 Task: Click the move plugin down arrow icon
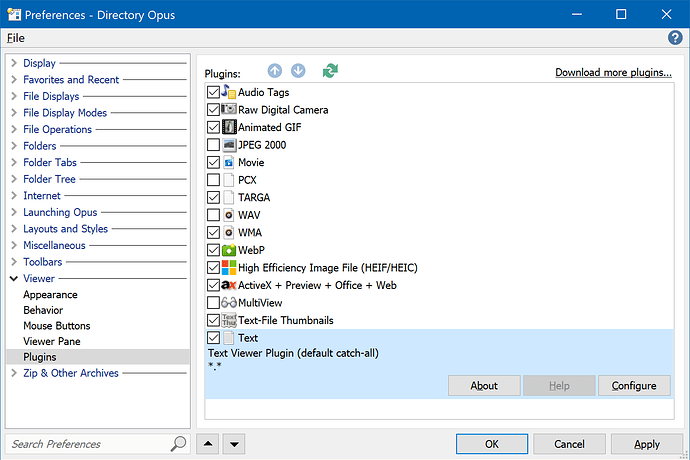coord(298,71)
